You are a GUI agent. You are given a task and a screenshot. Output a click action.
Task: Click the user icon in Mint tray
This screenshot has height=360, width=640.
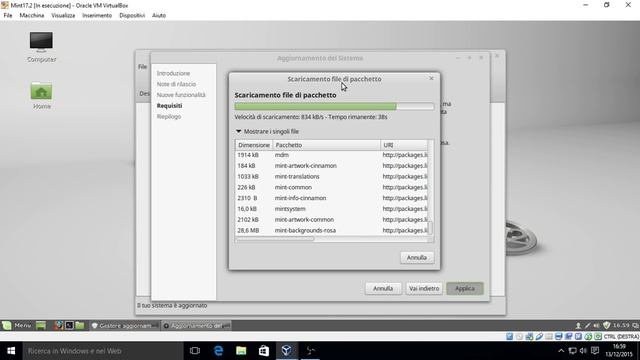coord(578,325)
